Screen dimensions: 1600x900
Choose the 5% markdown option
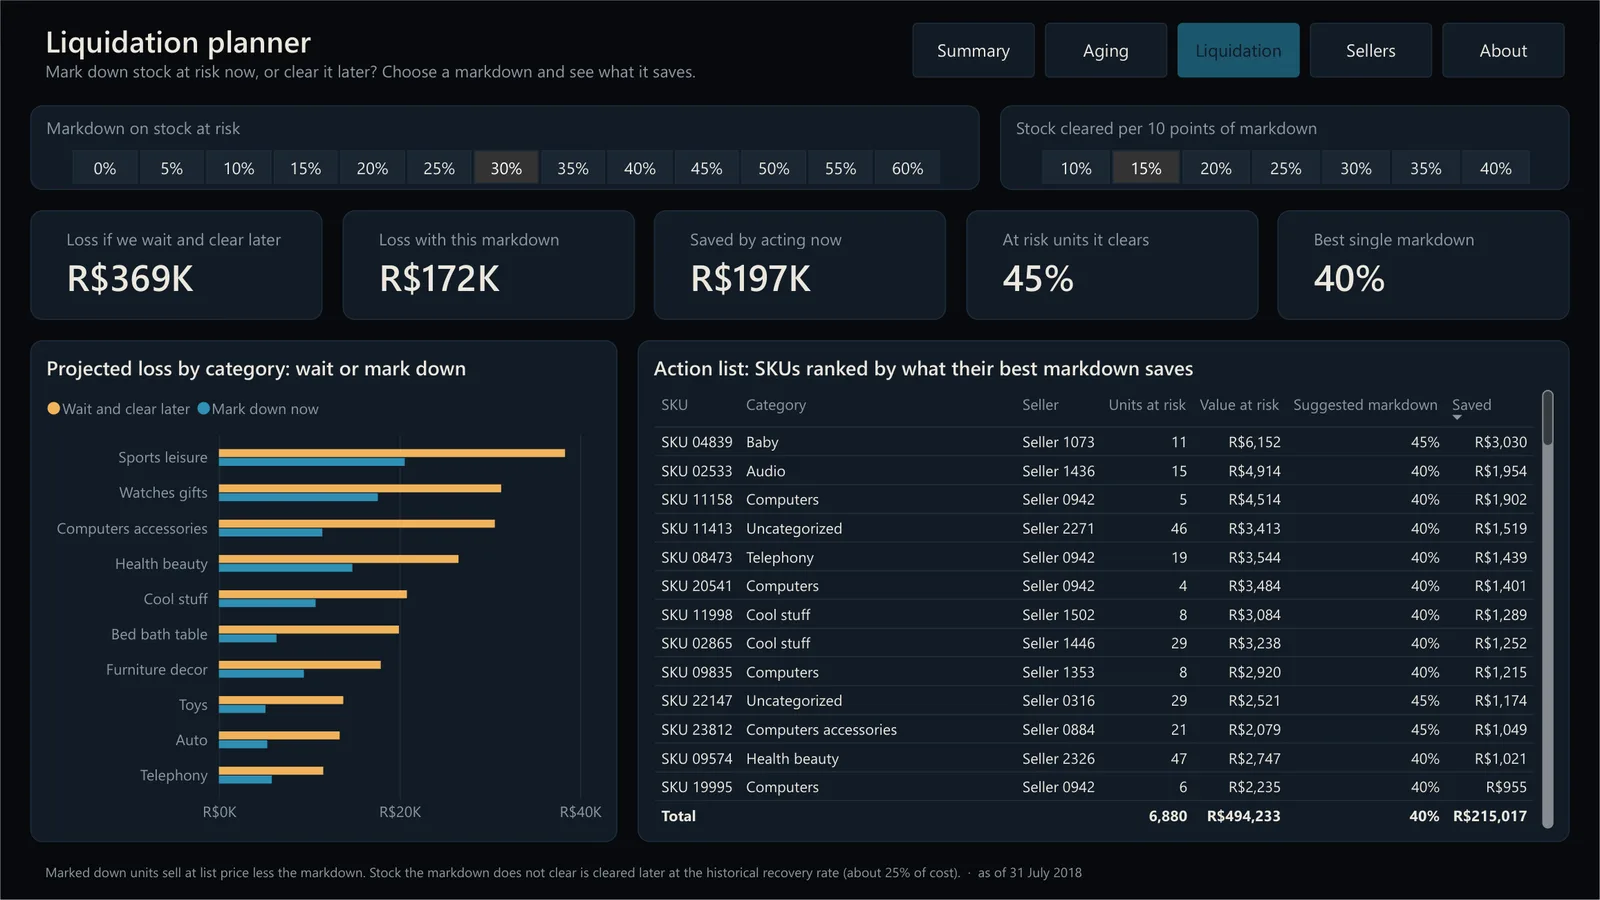pos(172,168)
